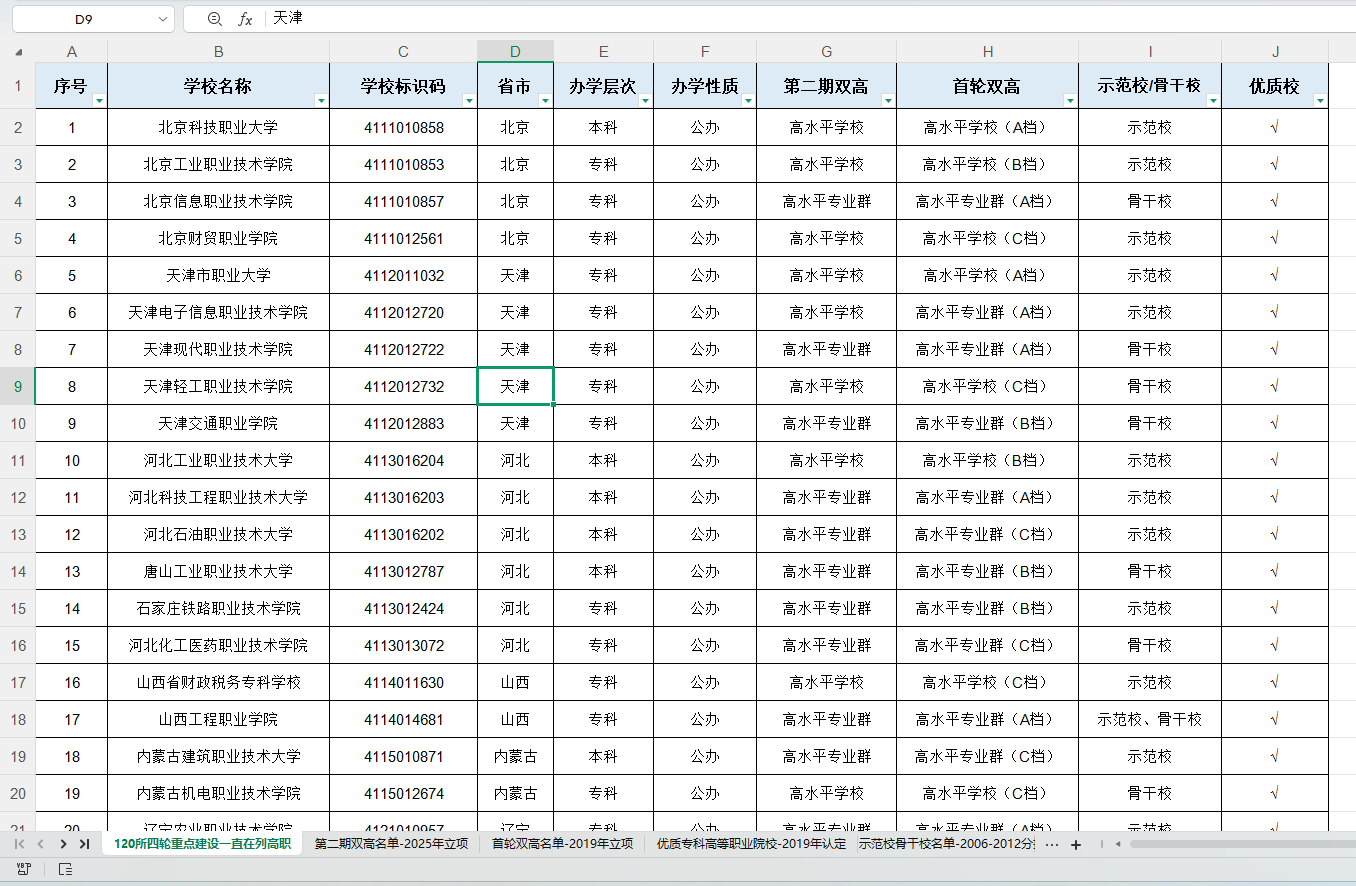Click the magnifier icon in the formula bar
The width and height of the screenshot is (1356, 886).
(214, 19)
